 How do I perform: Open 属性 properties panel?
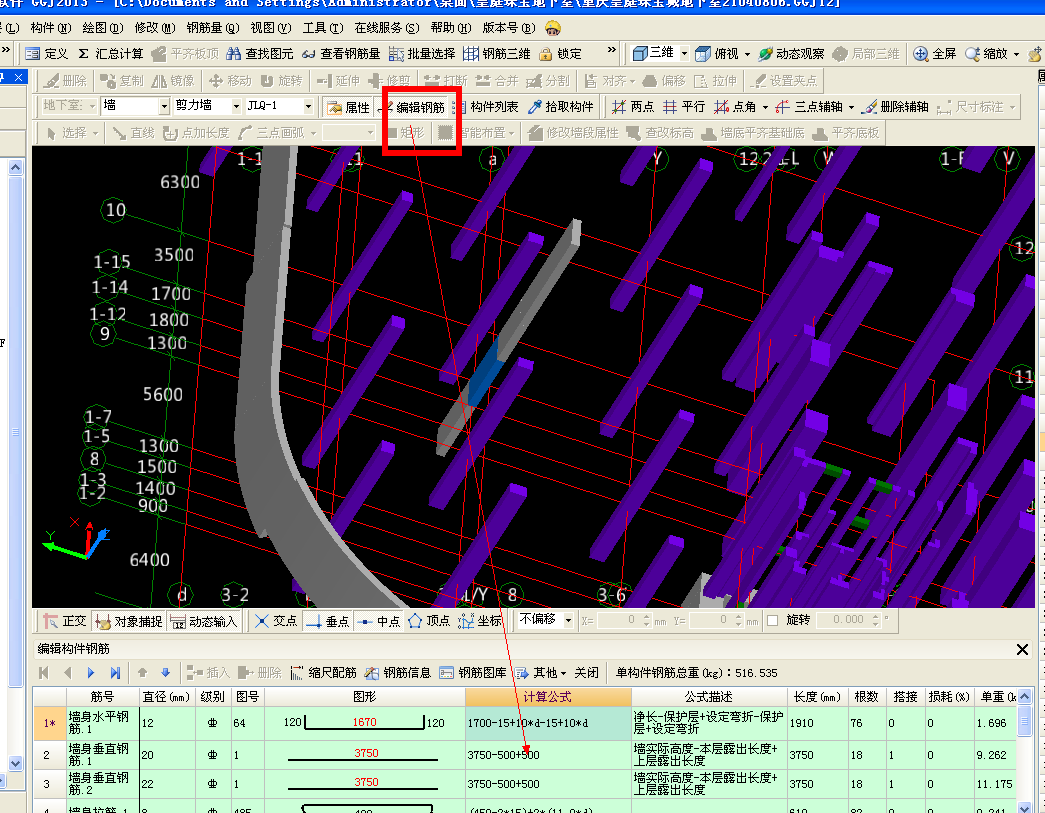tap(348, 107)
